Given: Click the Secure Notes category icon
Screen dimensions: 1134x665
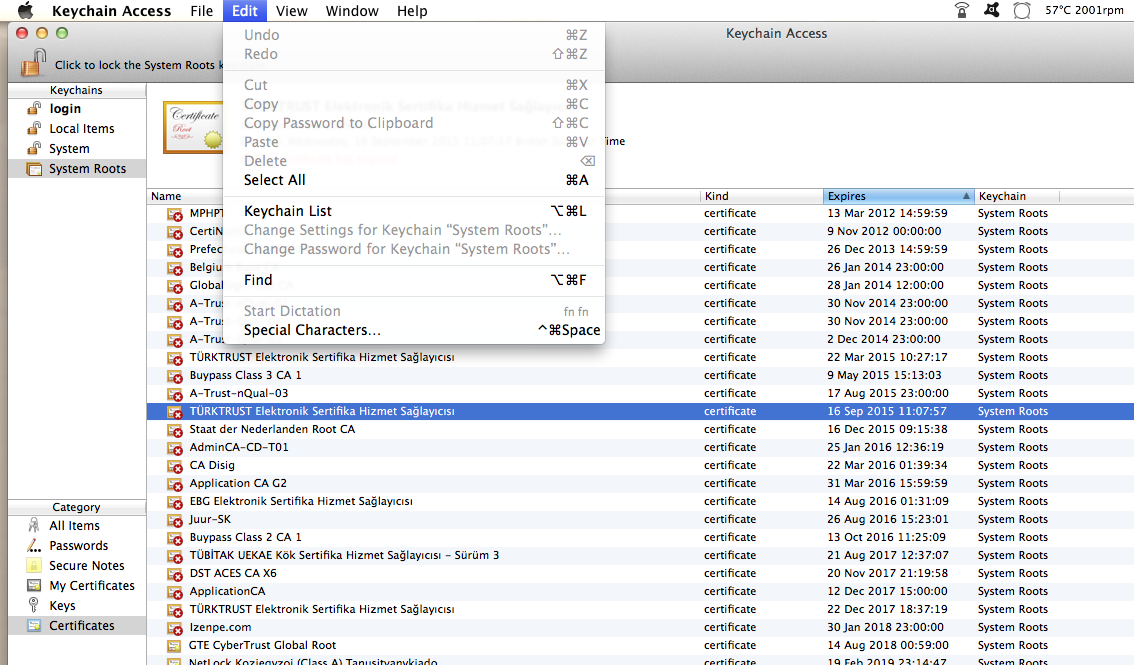Looking at the screenshot, I should point(34,565).
